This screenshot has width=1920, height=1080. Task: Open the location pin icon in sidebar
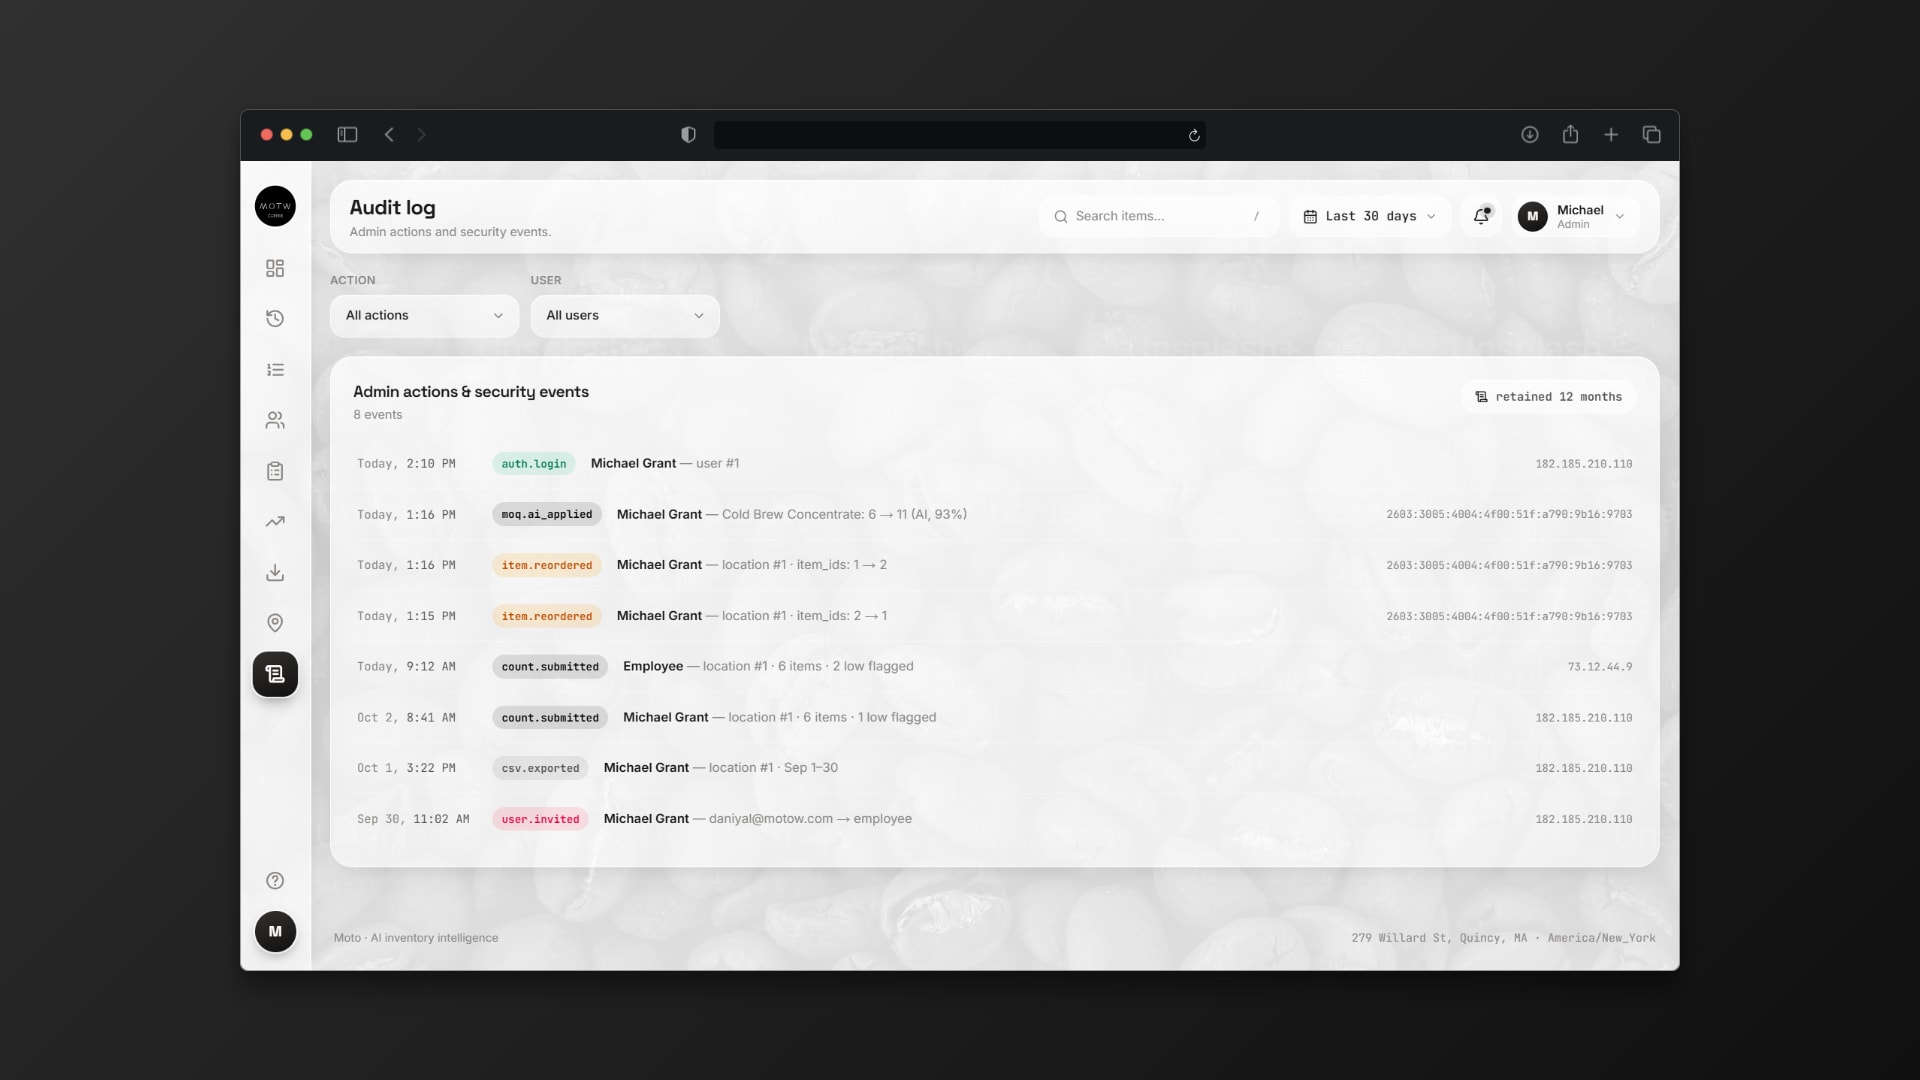click(x=275, y=623)
